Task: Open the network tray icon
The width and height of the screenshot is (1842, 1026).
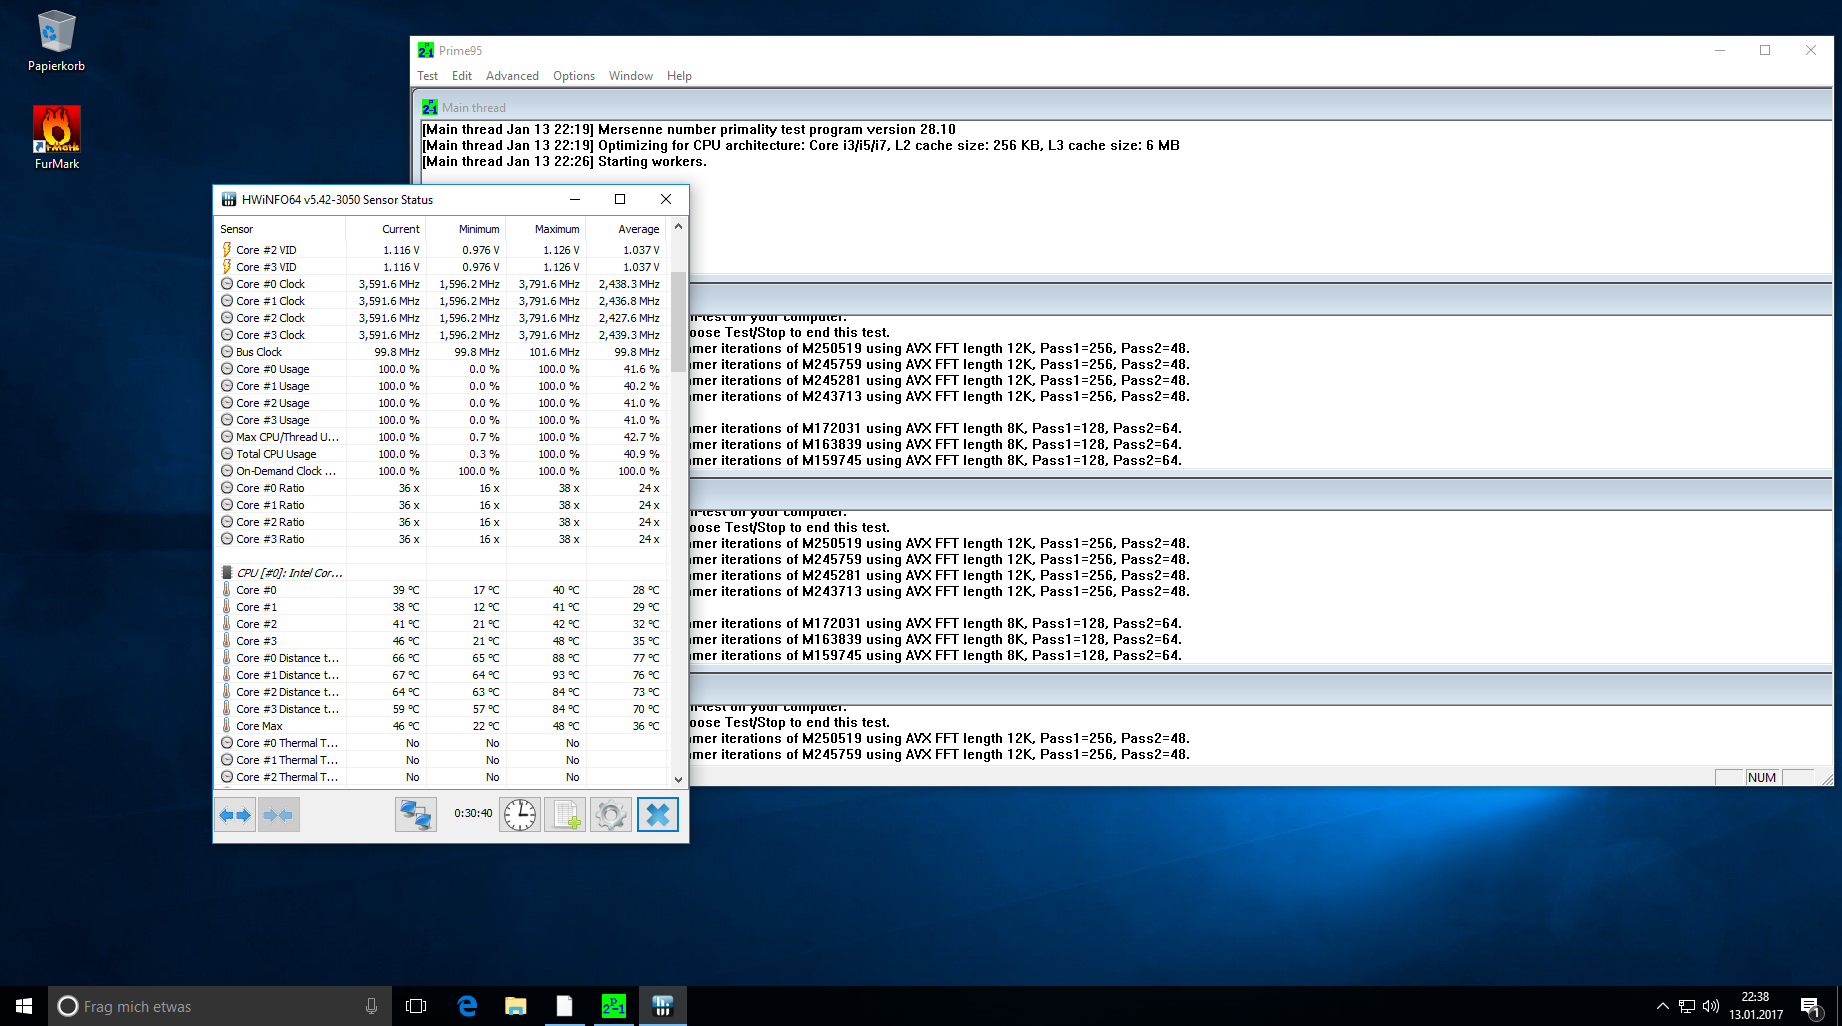Action: 1687,1006
